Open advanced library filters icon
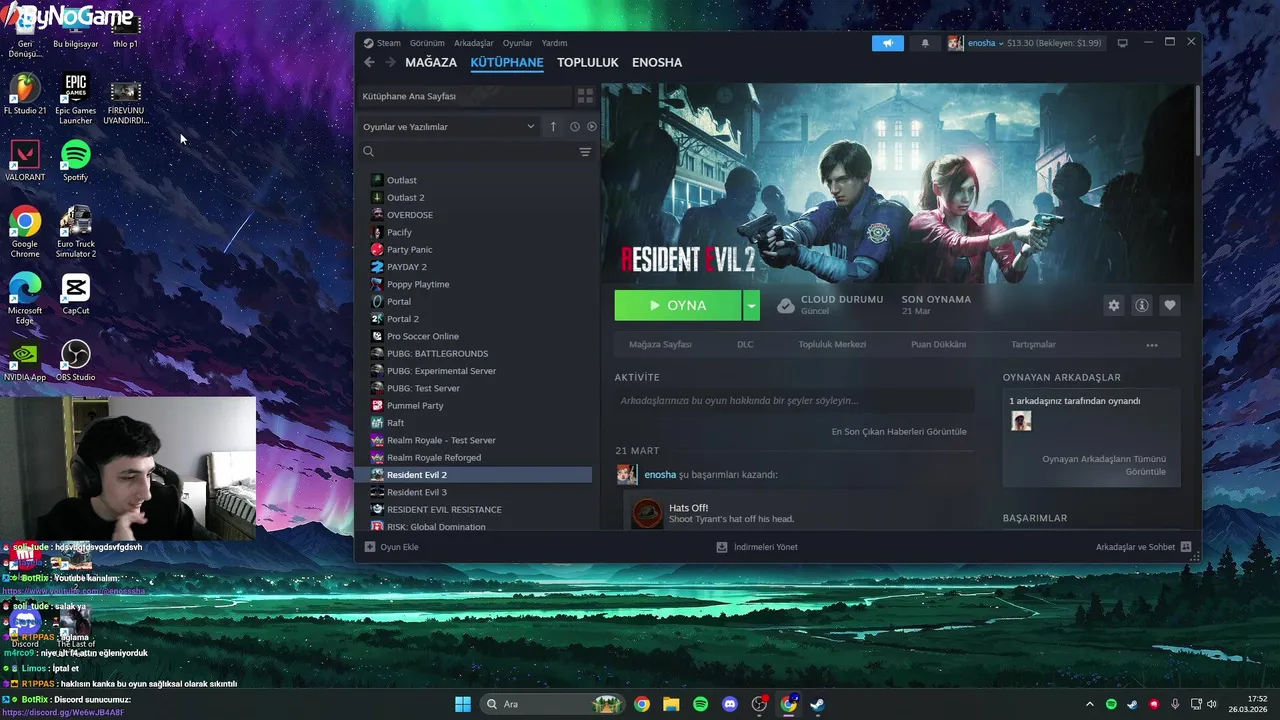 585,152
